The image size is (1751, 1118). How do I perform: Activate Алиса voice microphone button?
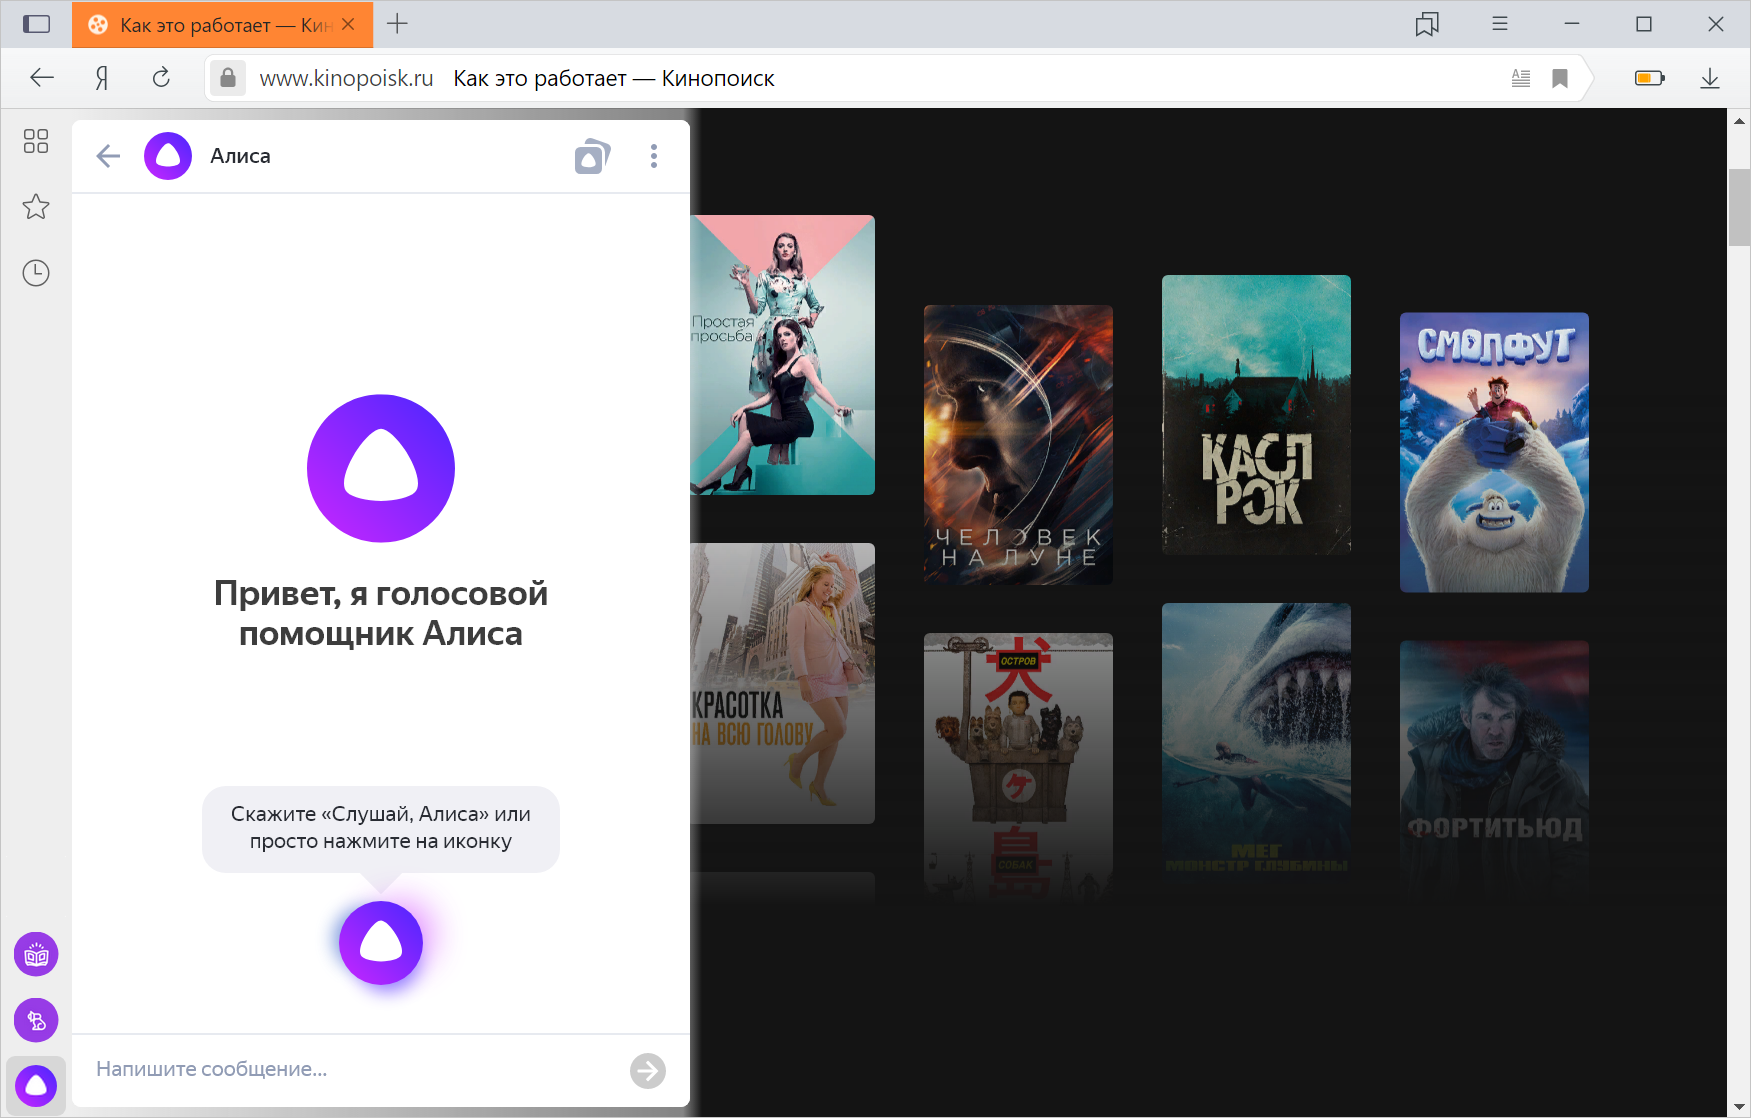coord(381,943)
